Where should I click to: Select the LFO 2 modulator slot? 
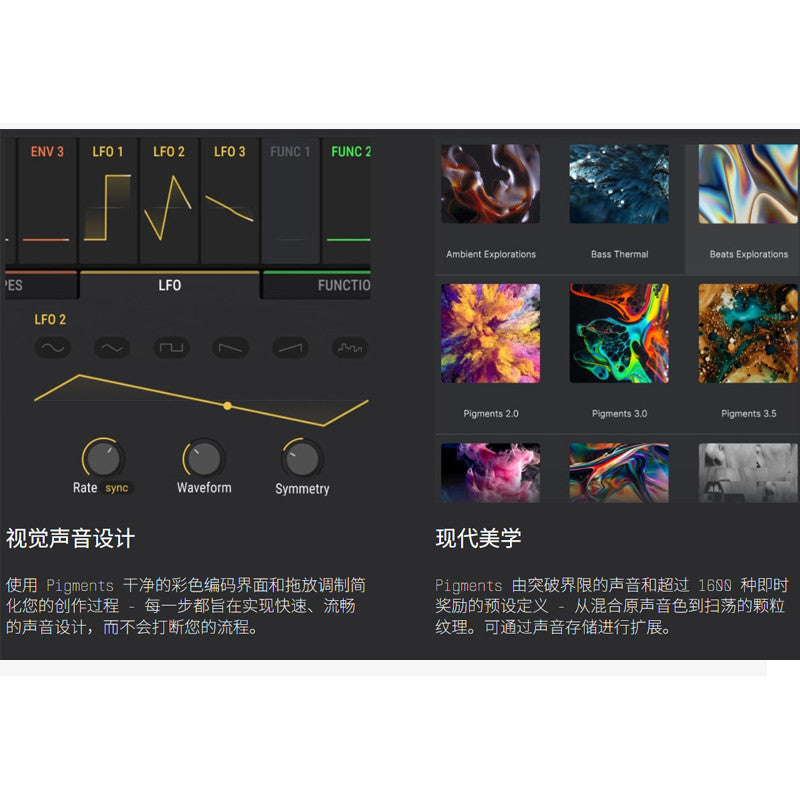[x=169, y=201]
